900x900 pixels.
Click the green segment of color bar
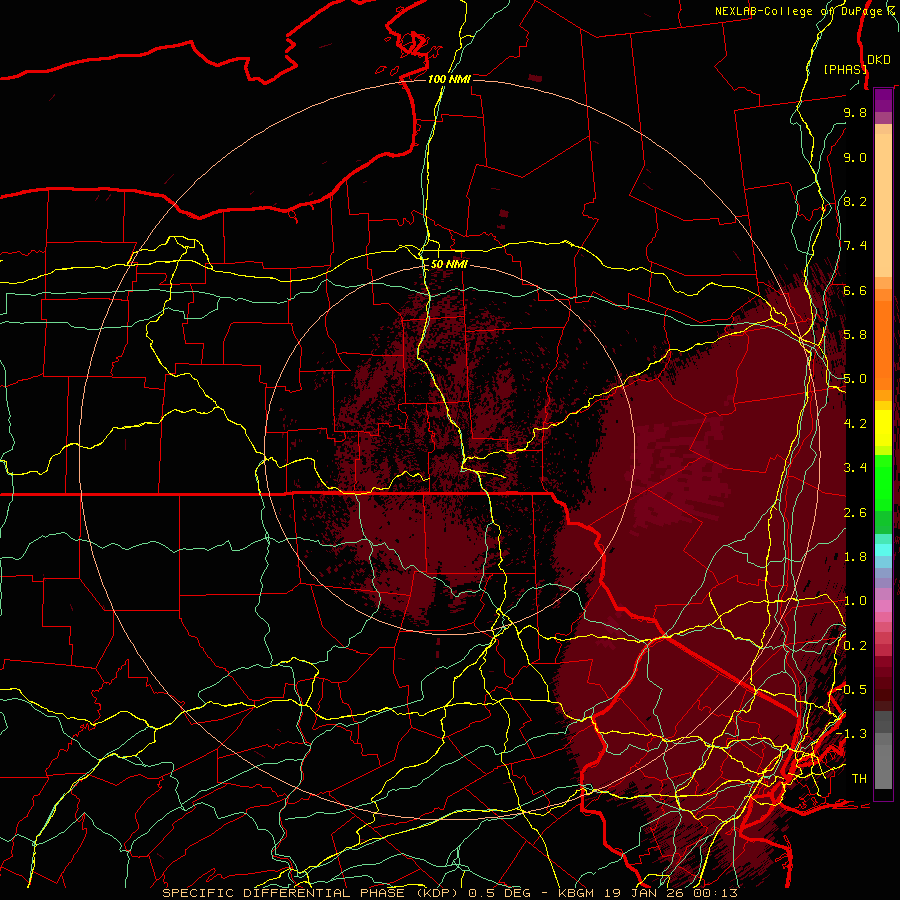[x=883, y=482]
